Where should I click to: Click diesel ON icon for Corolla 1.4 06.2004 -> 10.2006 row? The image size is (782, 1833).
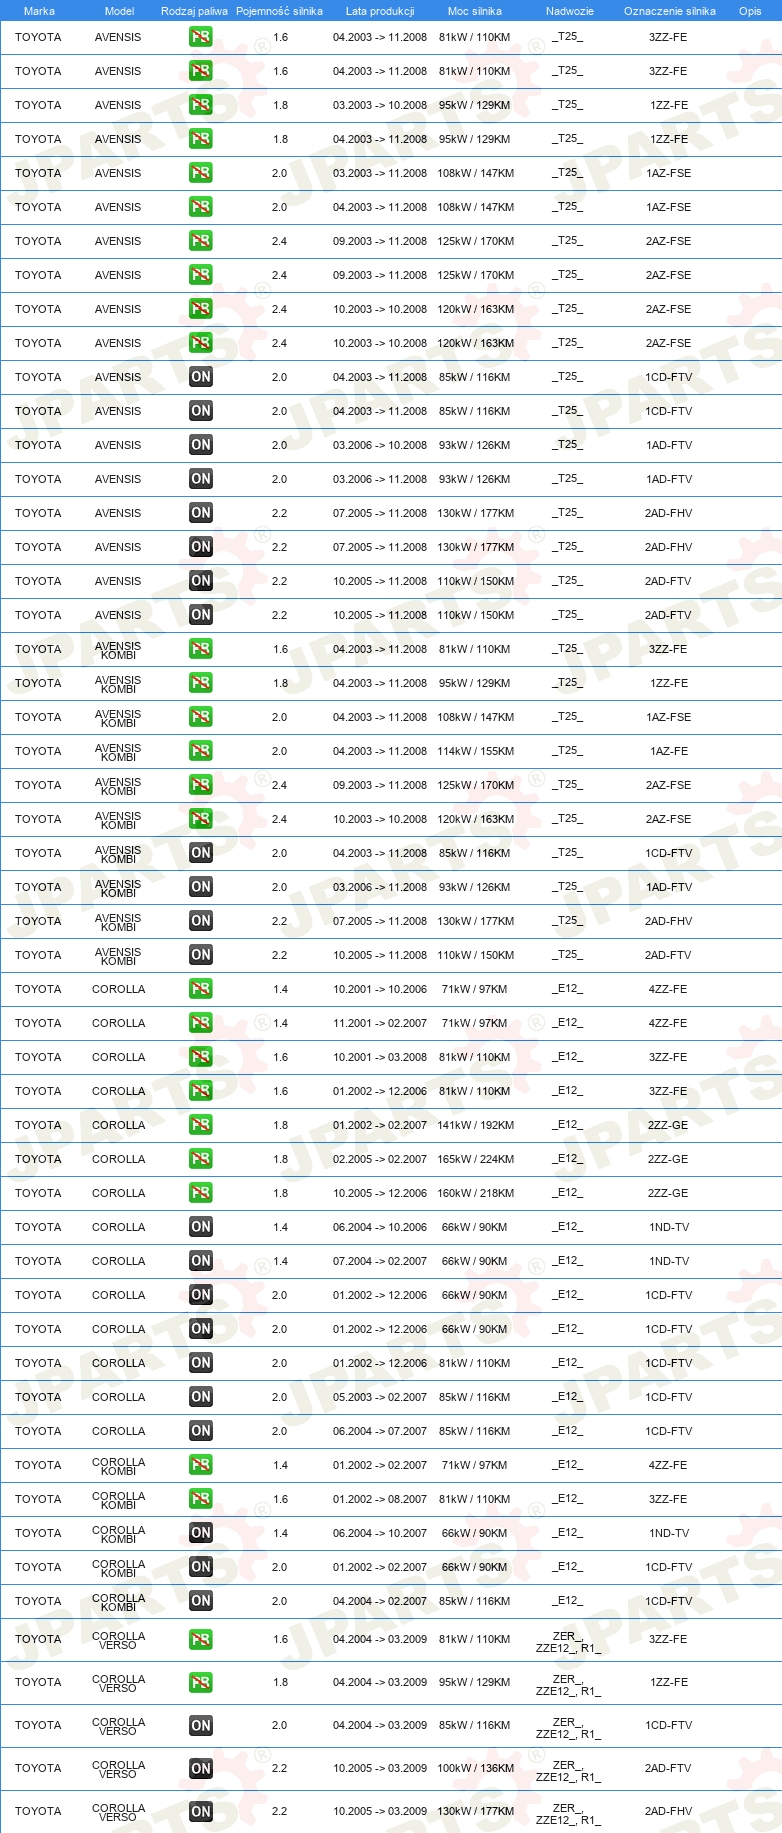pyautogui.click(x=201, y=1227)
